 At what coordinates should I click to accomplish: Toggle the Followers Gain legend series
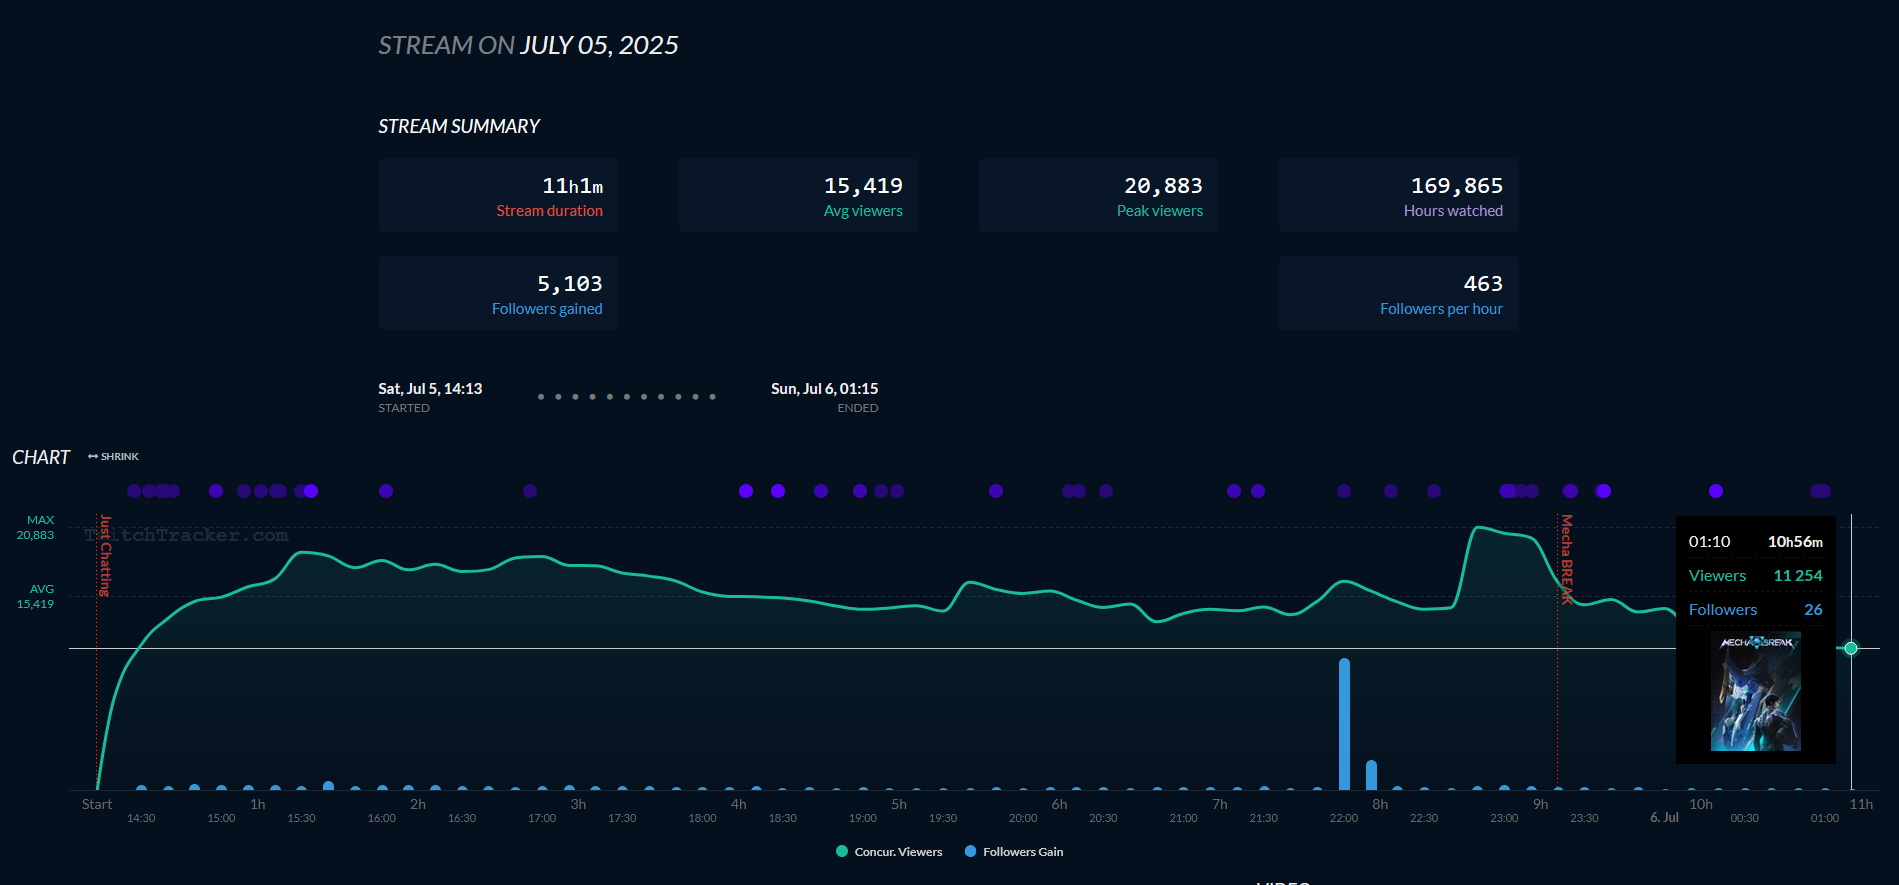(1014, 852)
